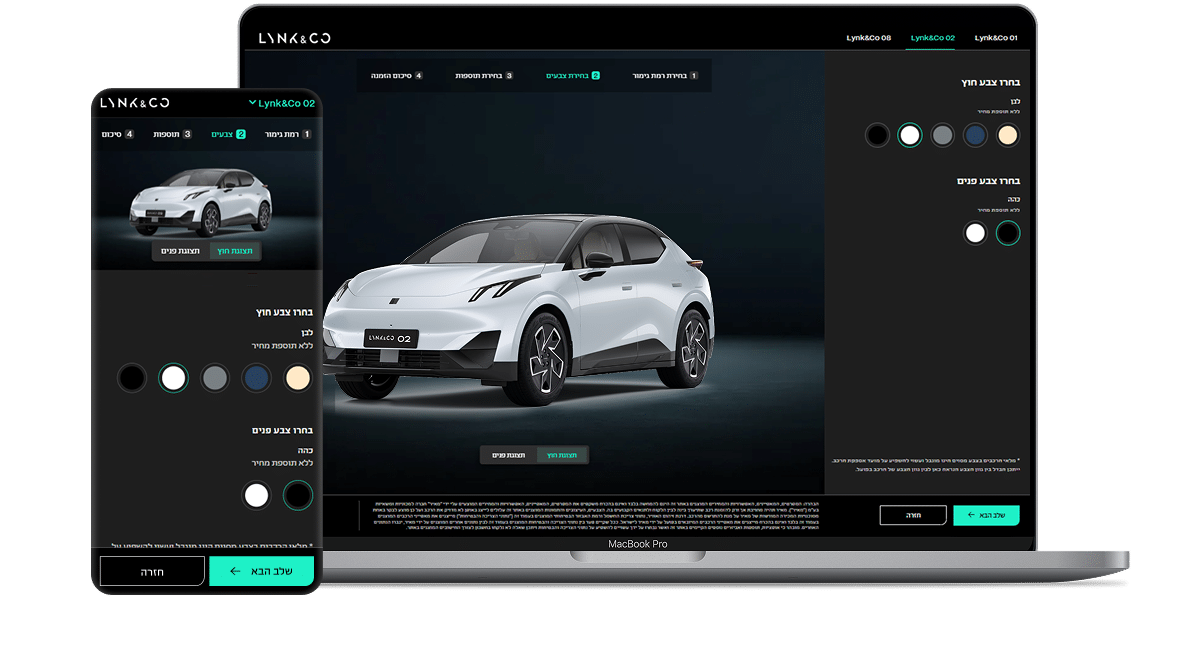Pick white exterior colour on laptop
The image size is (1187, 664).
[910, 136]
